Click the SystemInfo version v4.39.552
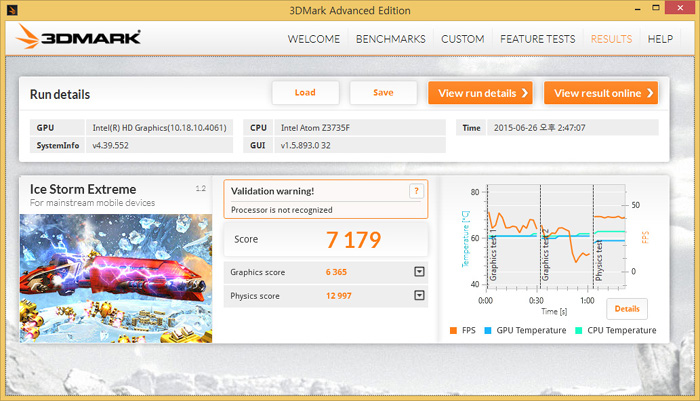 [x=159, y=145]
